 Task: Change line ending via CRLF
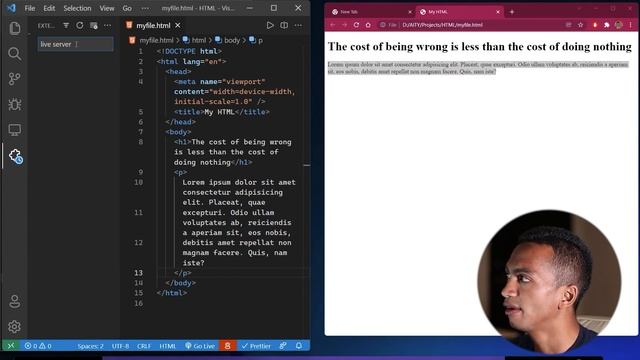[144, 346]
